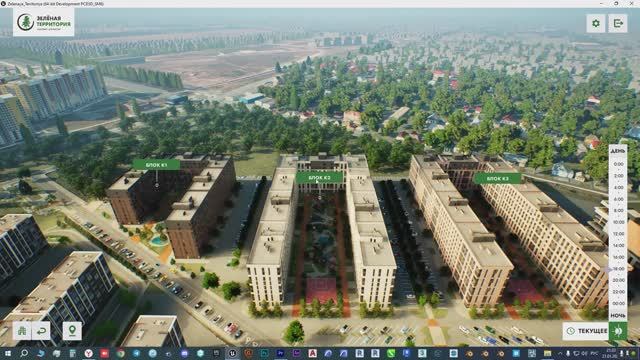Viewport: 640px width, 360px height.
Task: Open the Windows Start menu
Action: tap(8, 353)
